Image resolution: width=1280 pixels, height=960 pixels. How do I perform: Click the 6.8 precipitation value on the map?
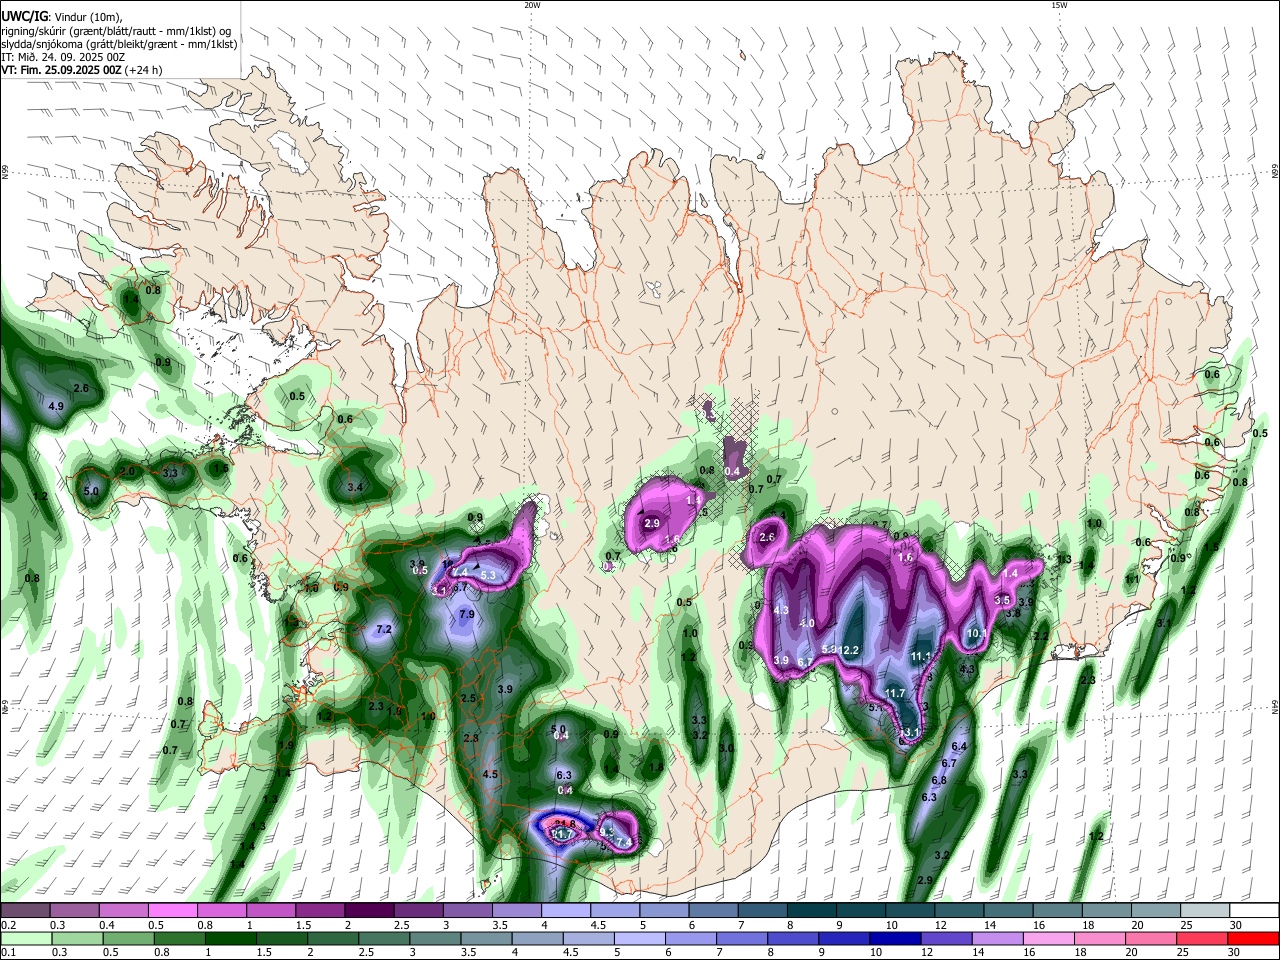pos(939,780)
